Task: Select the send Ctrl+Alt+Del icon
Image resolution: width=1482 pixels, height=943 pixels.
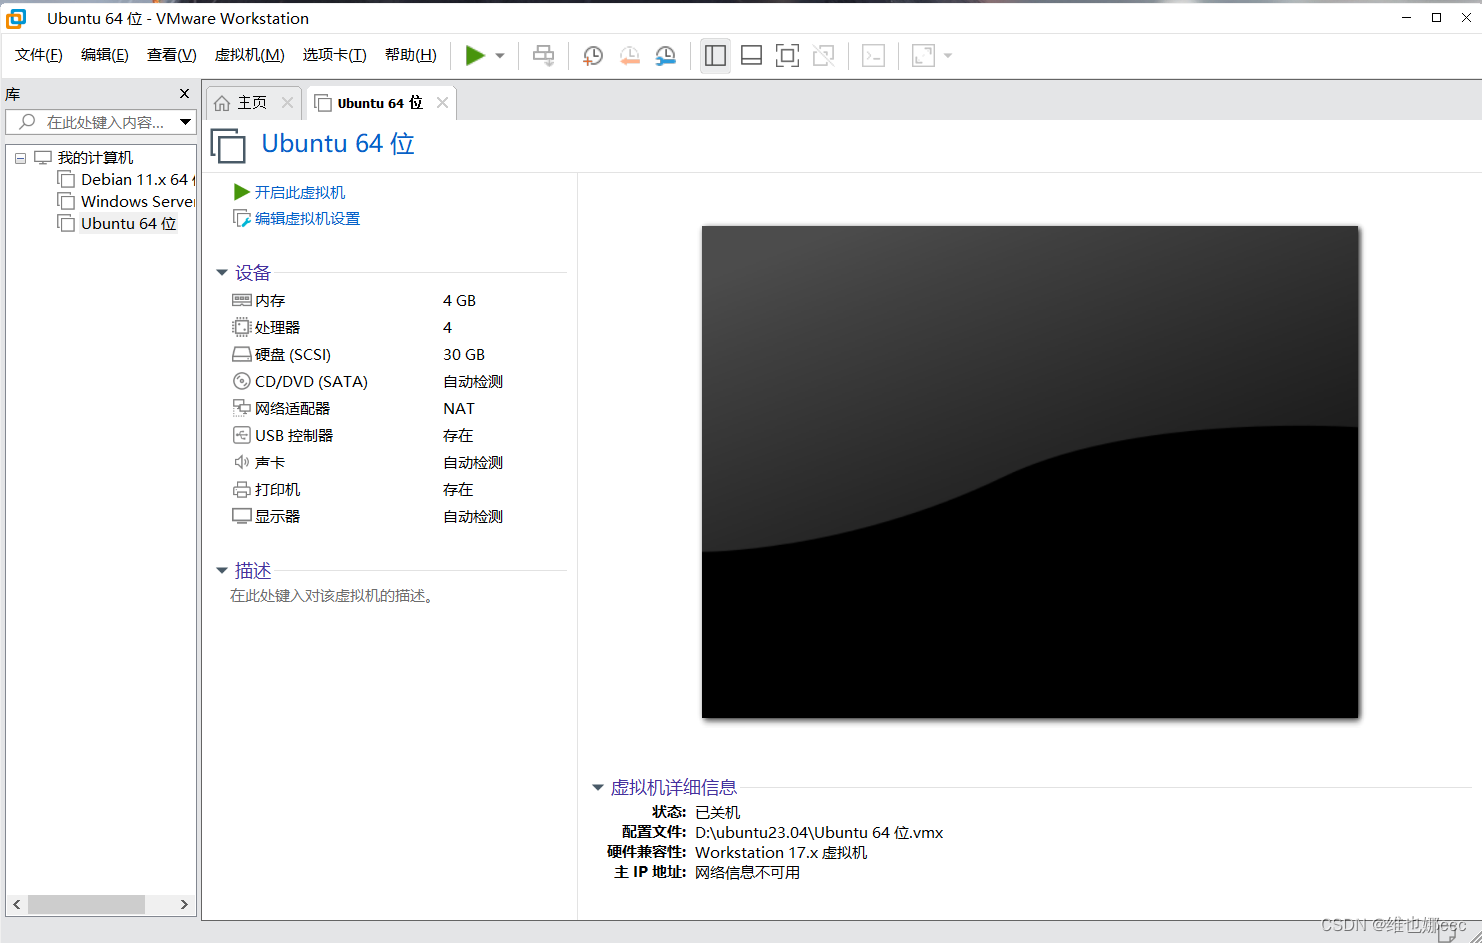Action: point(543,55)
